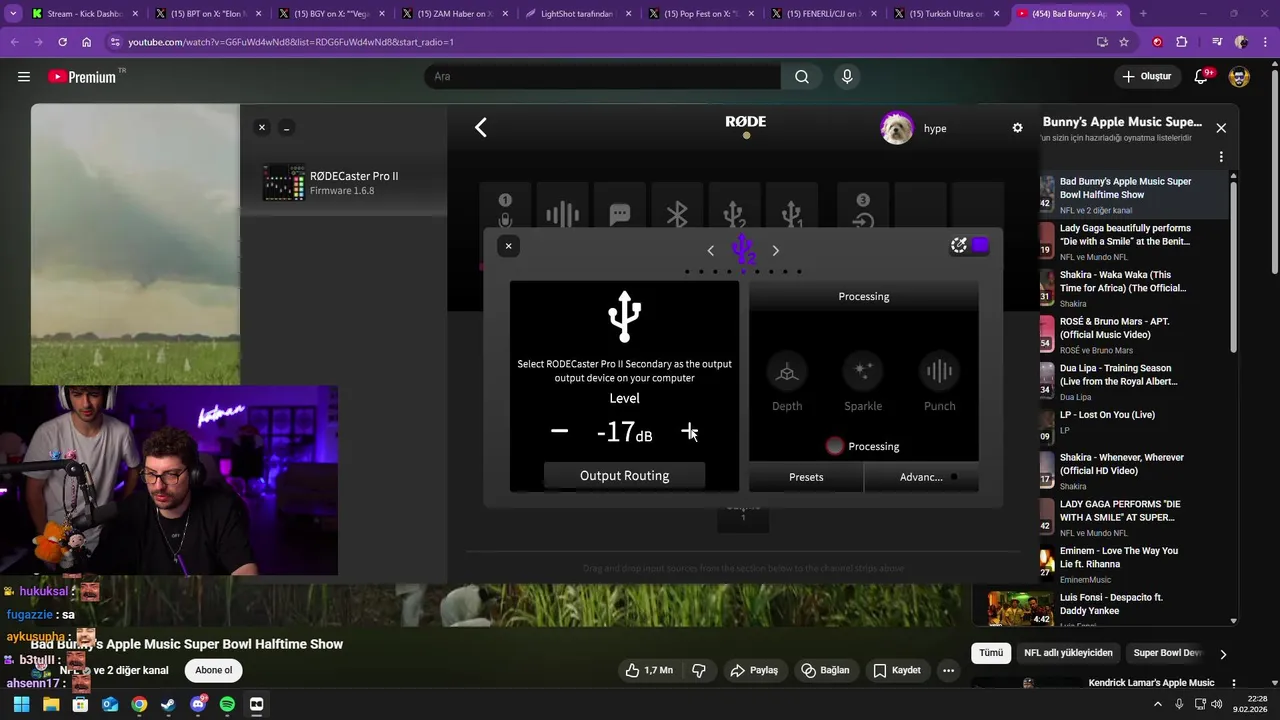This screenshot has width=1280, height=720.
Task: Reload the page
Action: click(62, 42)
